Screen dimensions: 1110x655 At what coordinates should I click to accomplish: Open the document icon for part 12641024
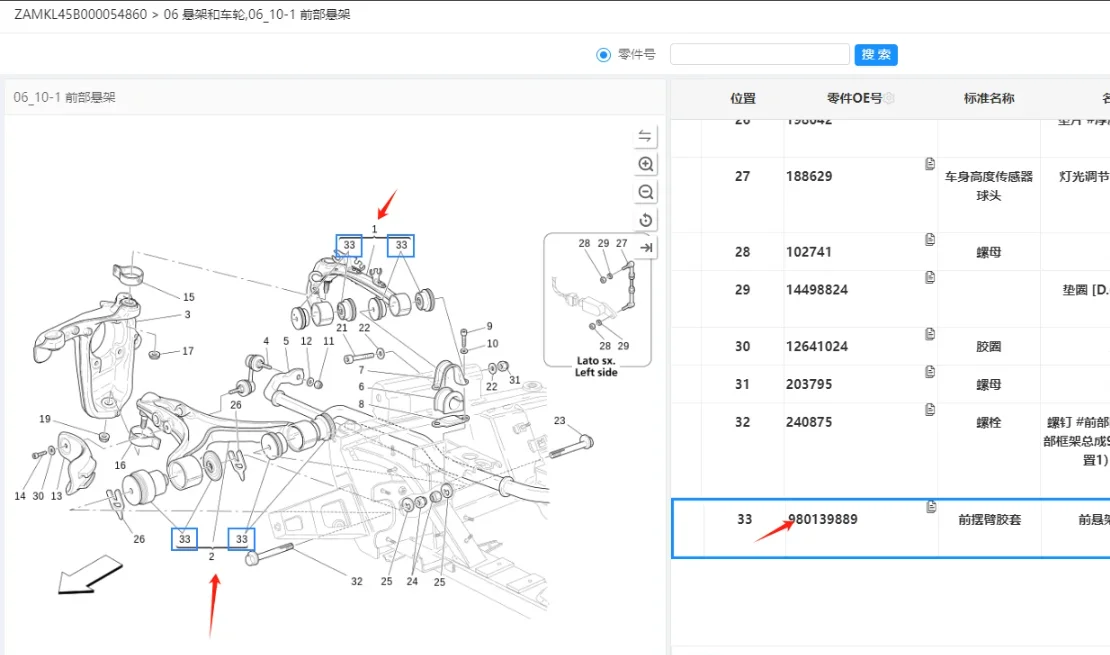point(929,334)
